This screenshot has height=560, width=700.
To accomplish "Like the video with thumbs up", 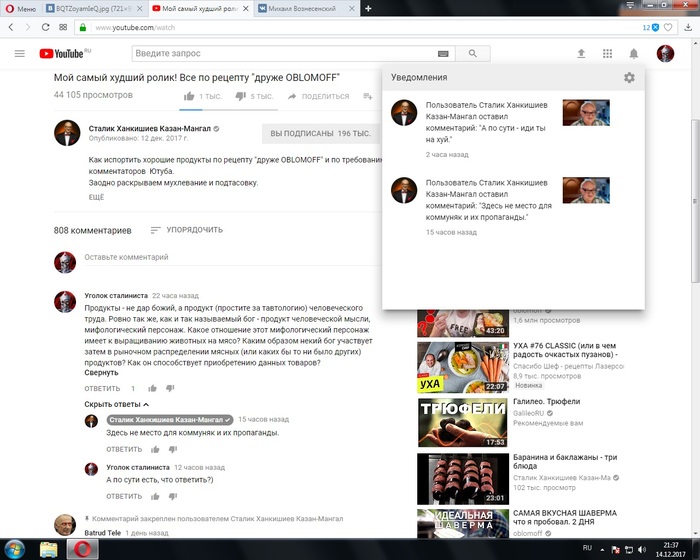I will [189, 96].
